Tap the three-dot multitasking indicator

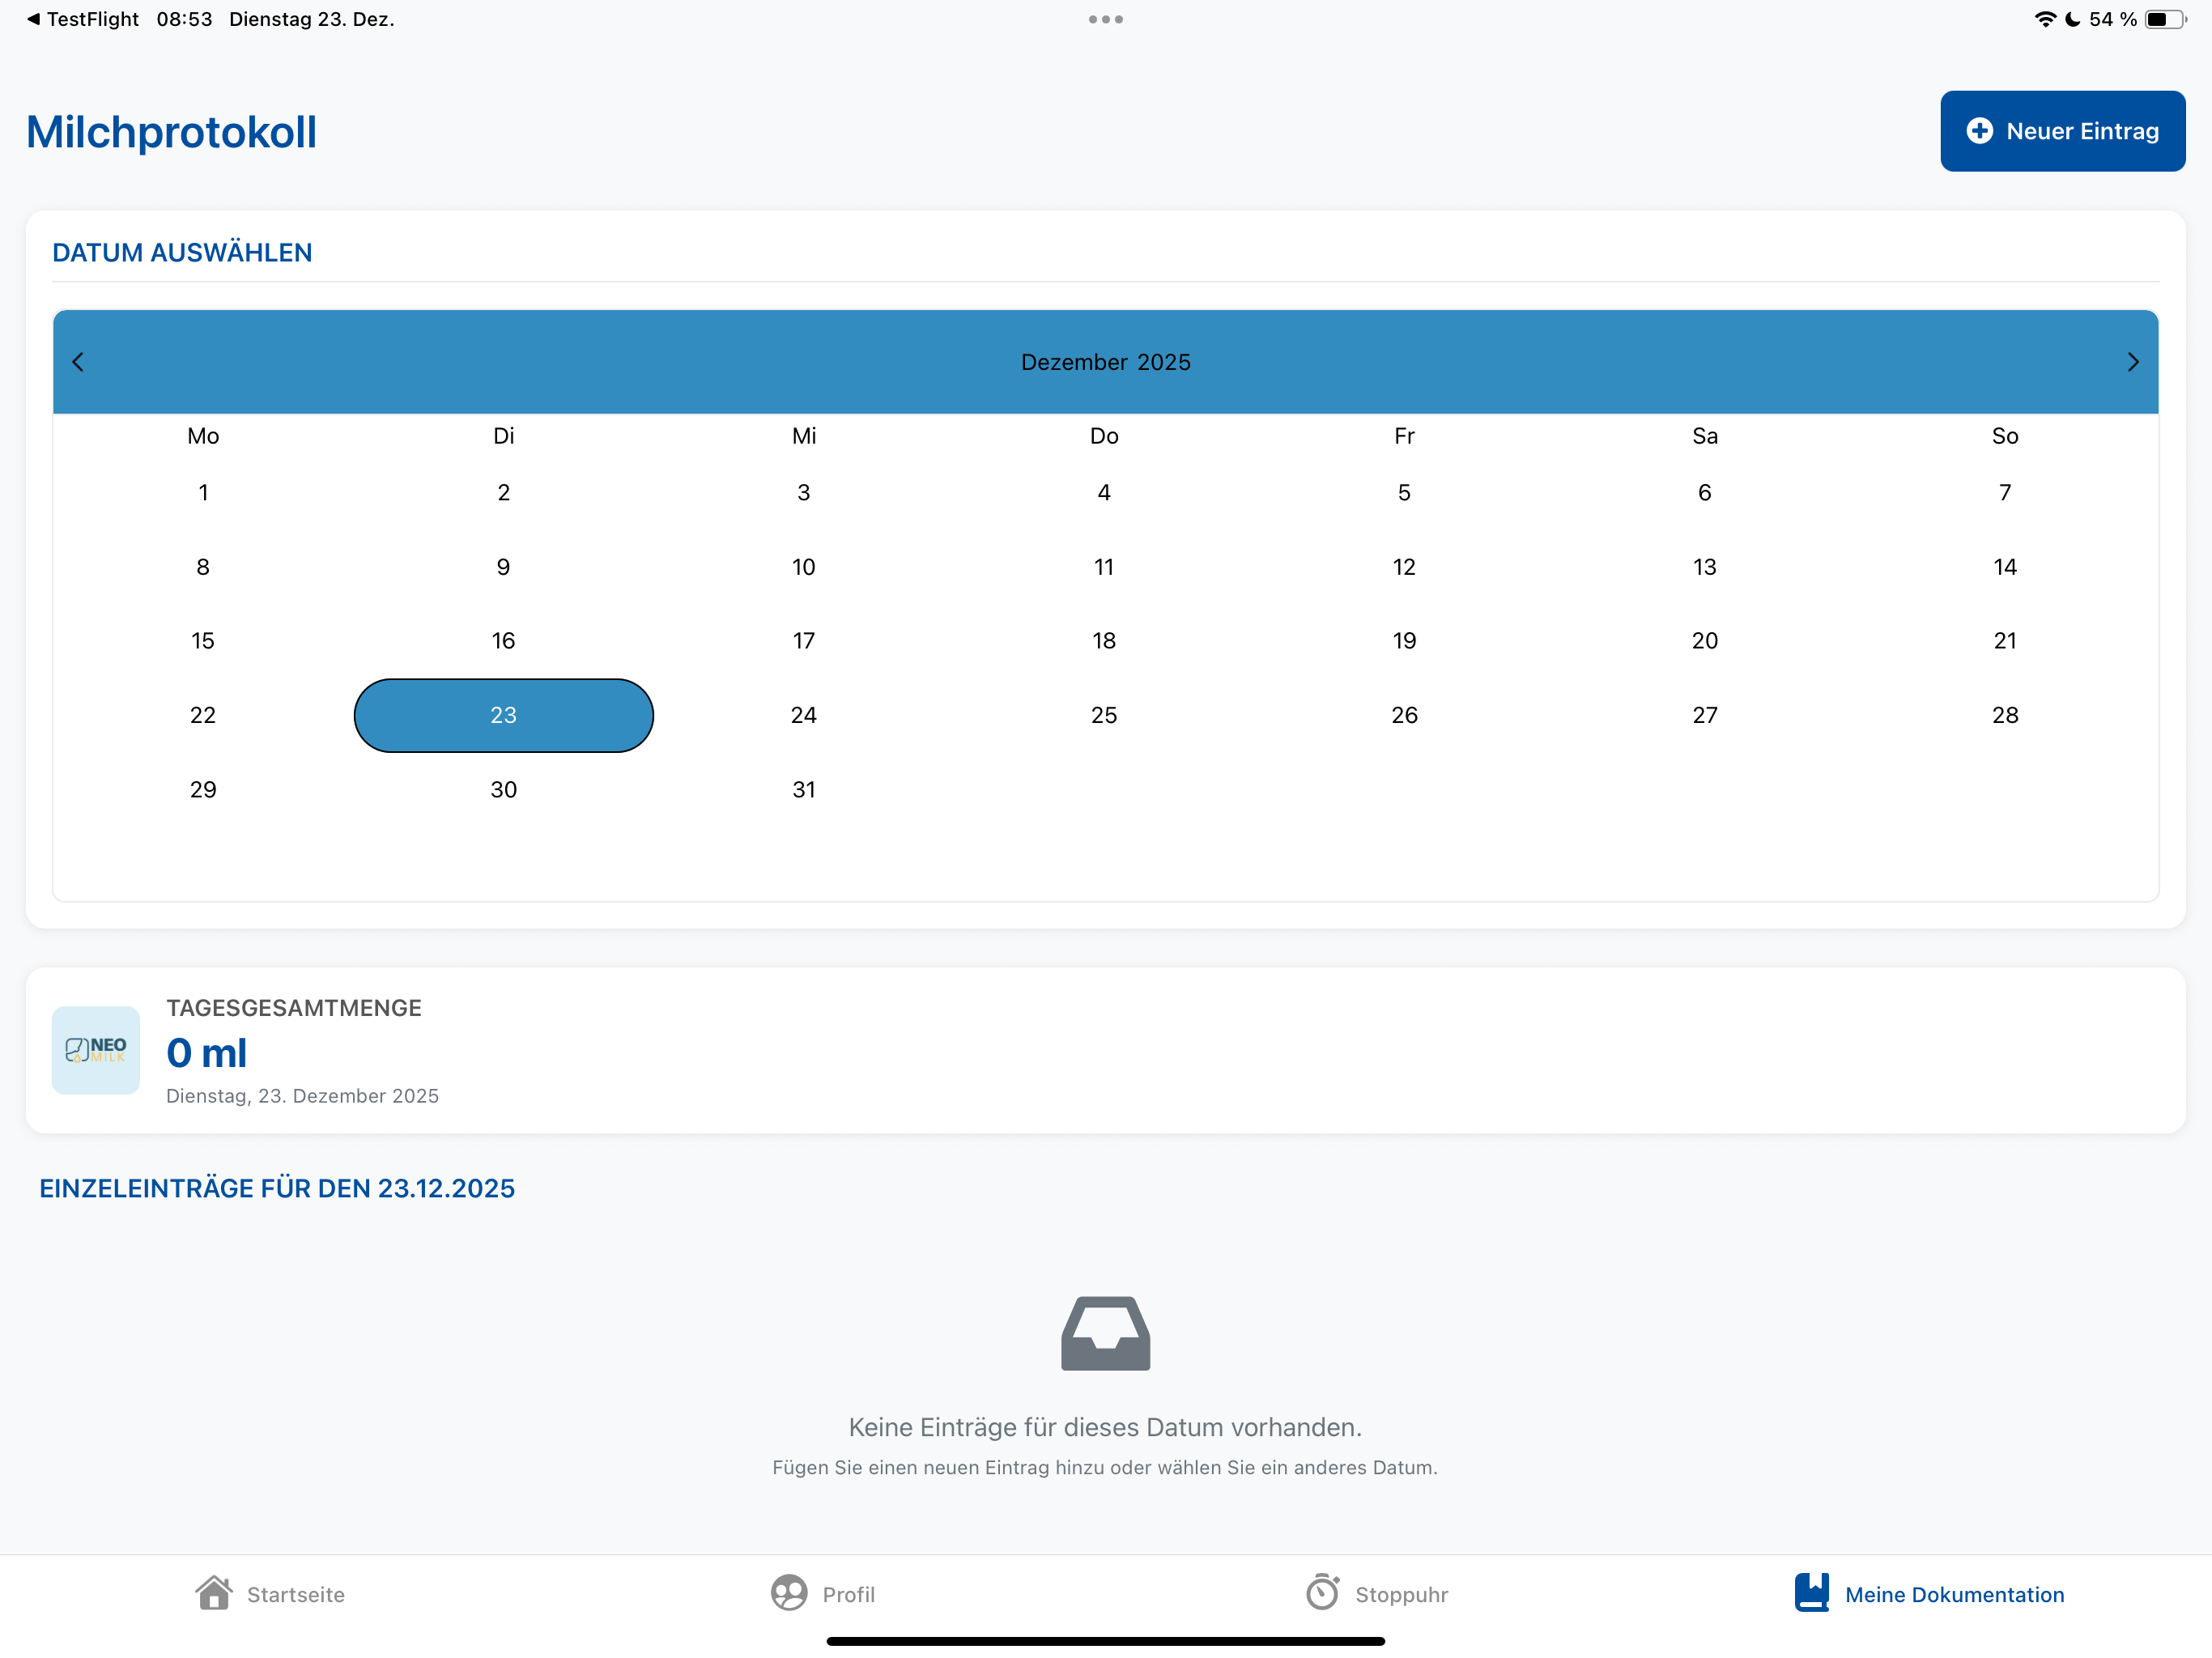[x=1105, y=19]
